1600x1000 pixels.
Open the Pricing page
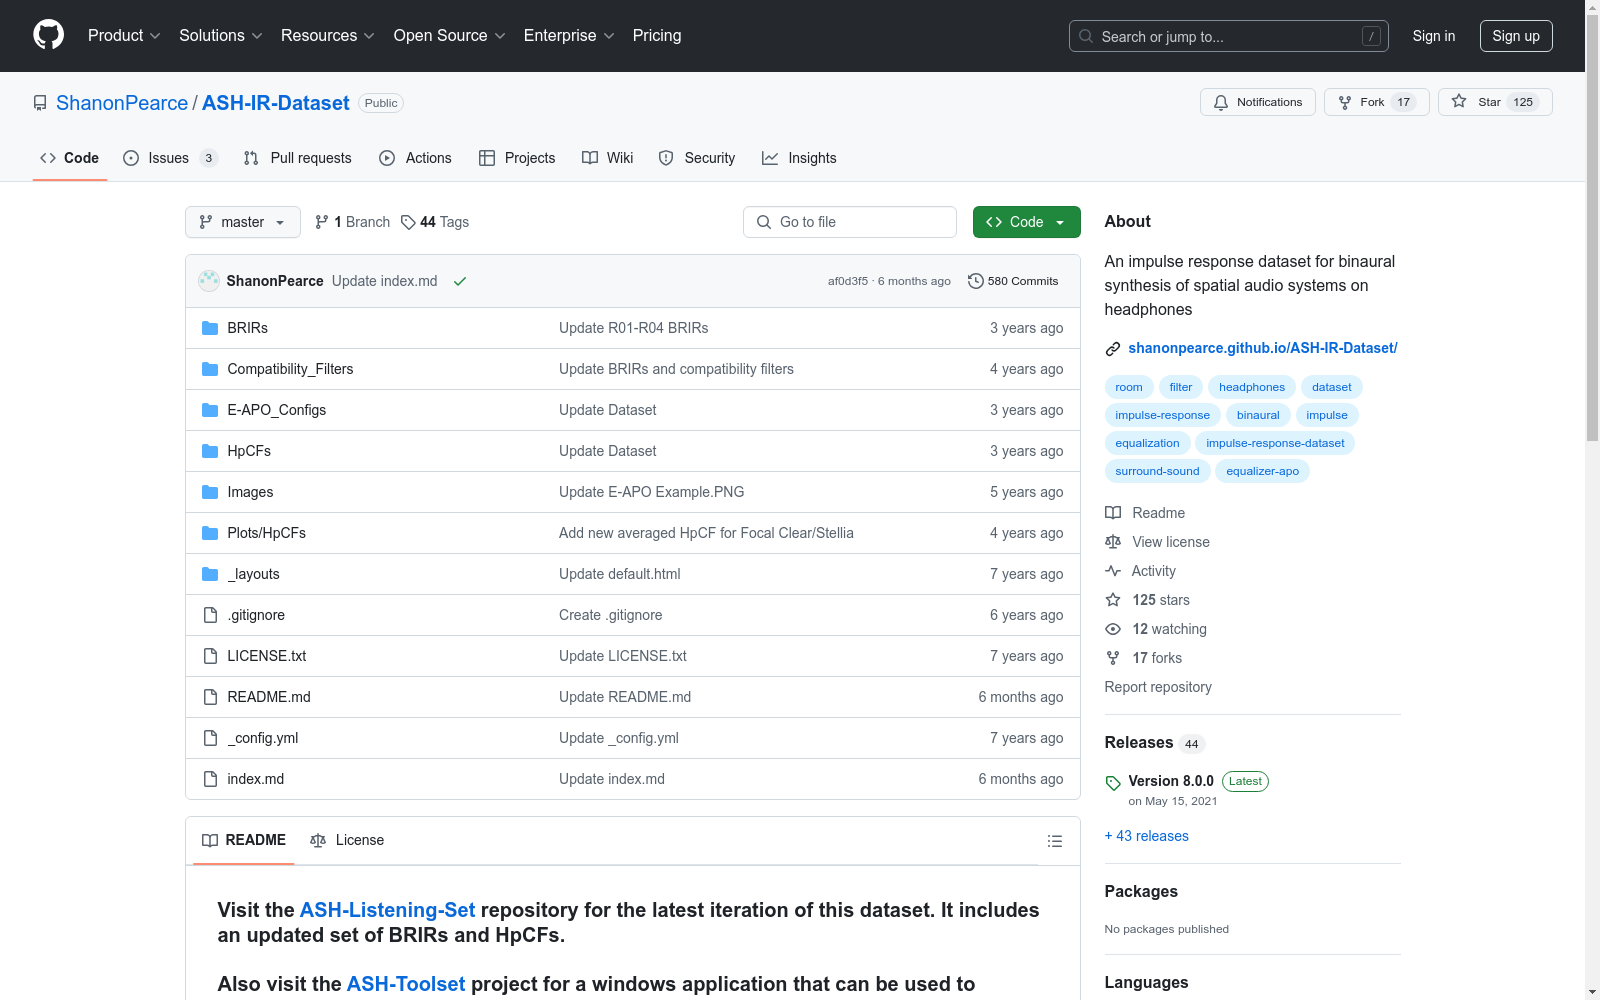tap(657, 35)
